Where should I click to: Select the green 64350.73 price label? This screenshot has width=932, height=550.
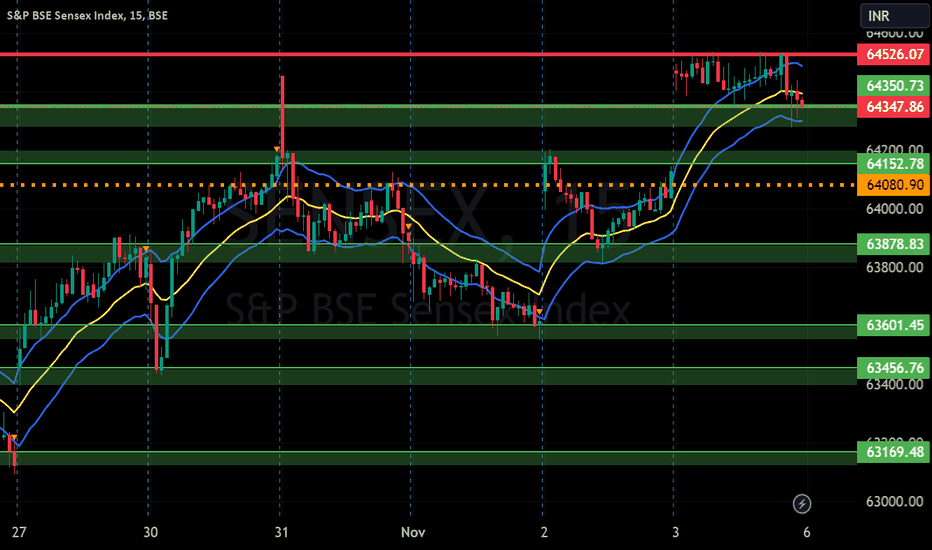click(894, 86)
